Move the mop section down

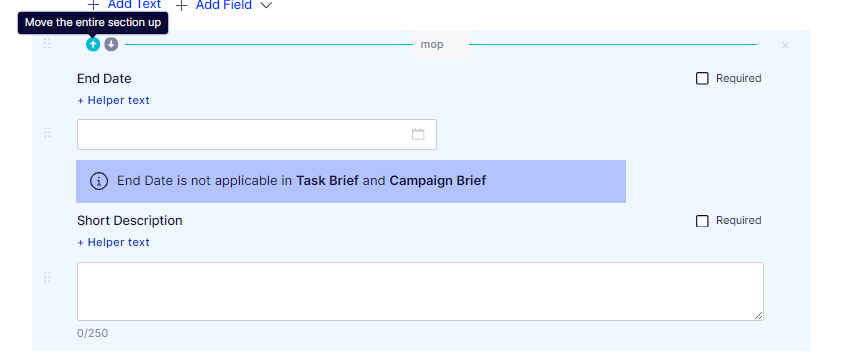click(x=111, y=44)
